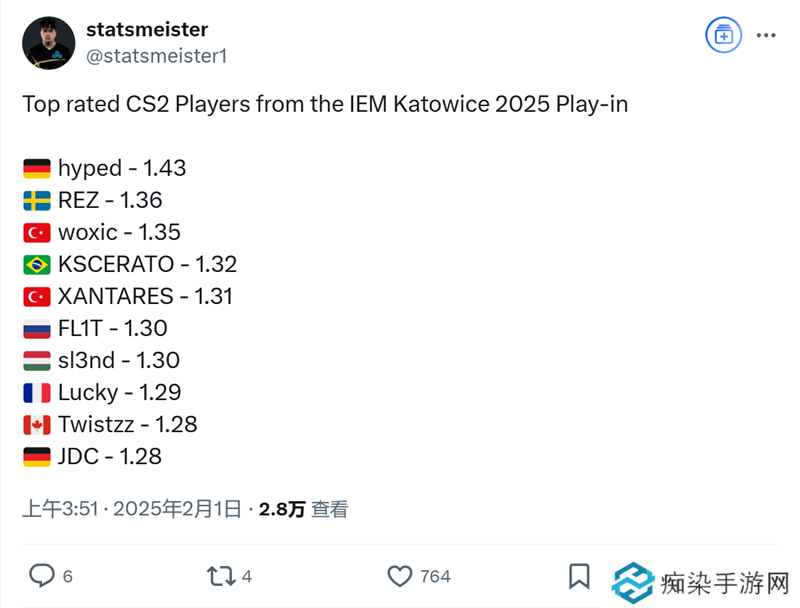Screen dimensions: 800x608
Task: Click the post title text line
Action: click(325, 104)
